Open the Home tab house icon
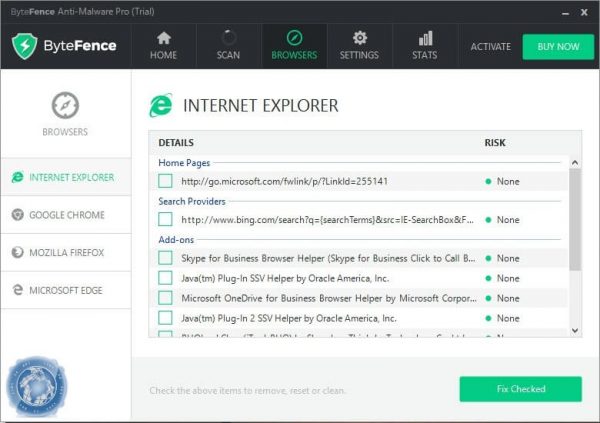The width and height of the screenshot is (600, 423). coord(164,38)
